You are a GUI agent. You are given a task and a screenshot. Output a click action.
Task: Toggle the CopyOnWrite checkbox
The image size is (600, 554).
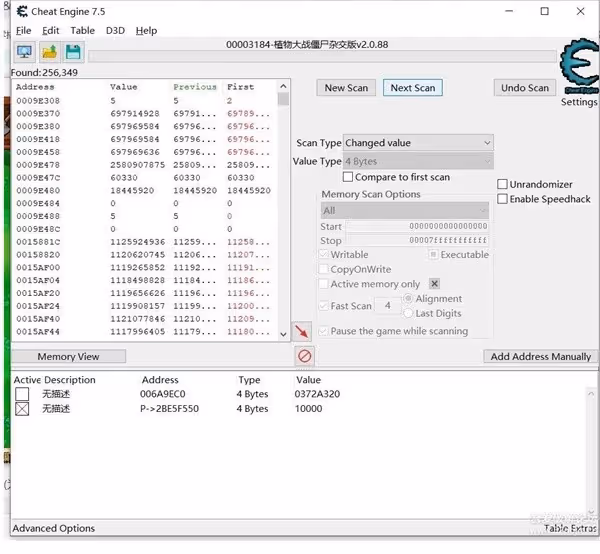point(324,269)
